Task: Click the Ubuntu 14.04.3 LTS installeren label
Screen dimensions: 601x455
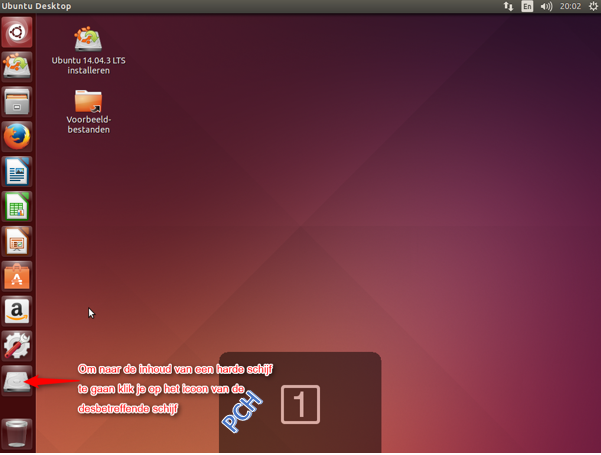Action: coord(88,66)
